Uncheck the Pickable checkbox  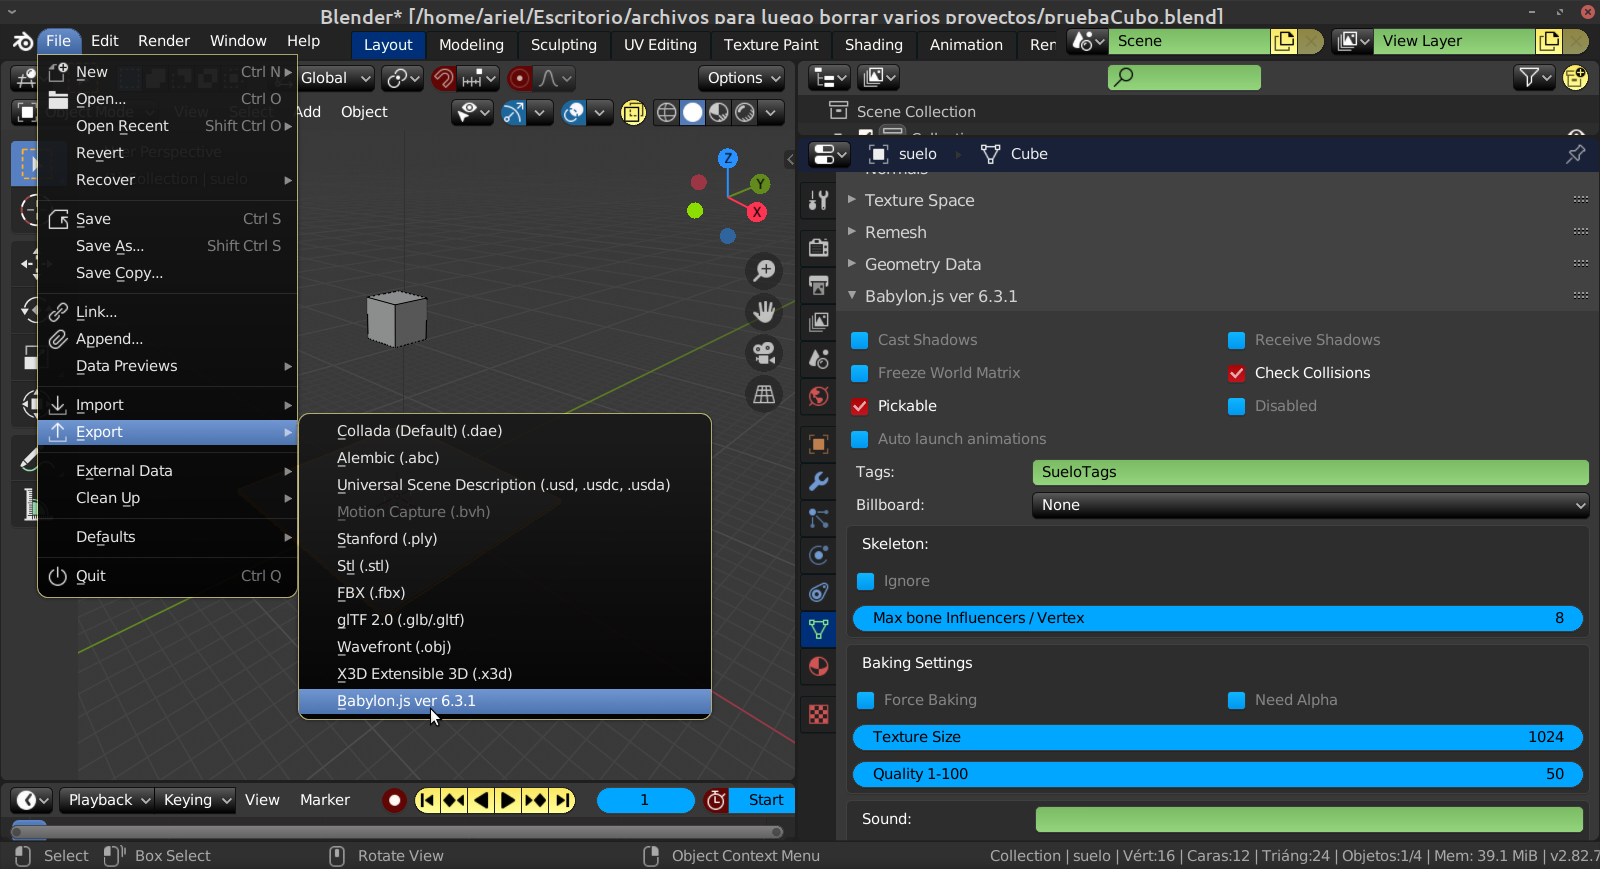click(x=859, y=406)
